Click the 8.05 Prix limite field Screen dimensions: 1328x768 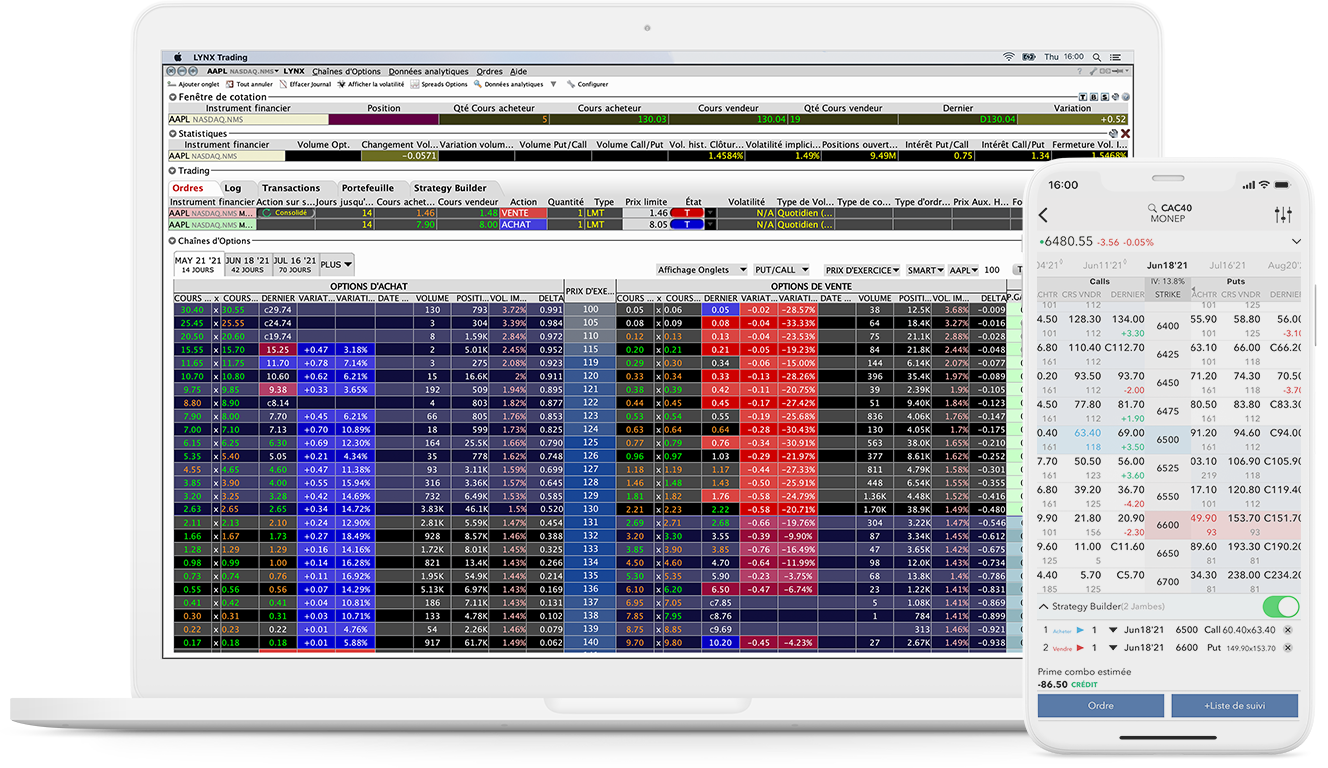646,225
